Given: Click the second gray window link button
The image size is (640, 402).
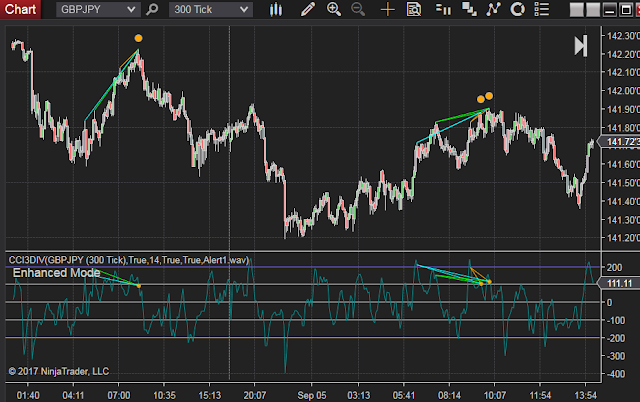Looking at the screenshot, I should click(593, 10).
